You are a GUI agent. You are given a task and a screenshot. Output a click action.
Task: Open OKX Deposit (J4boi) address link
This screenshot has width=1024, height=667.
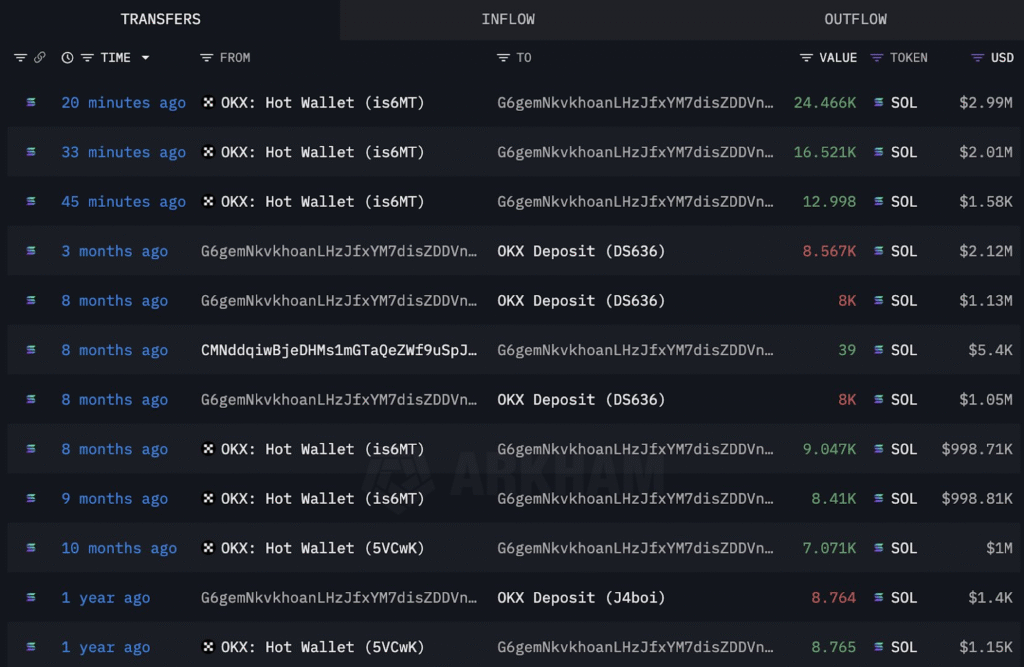click(x=581, y=598)
